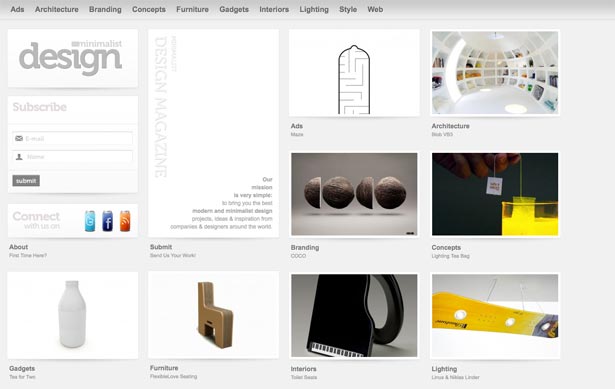Click the Submit link under magazine panel

(161, 247)
